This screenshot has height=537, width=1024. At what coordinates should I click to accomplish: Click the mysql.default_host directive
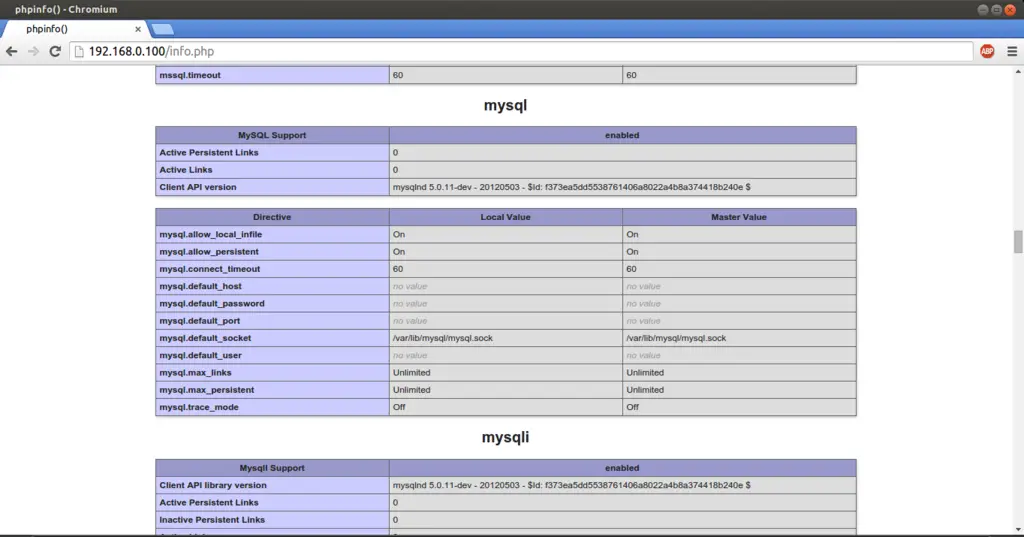tap(200, 286)
